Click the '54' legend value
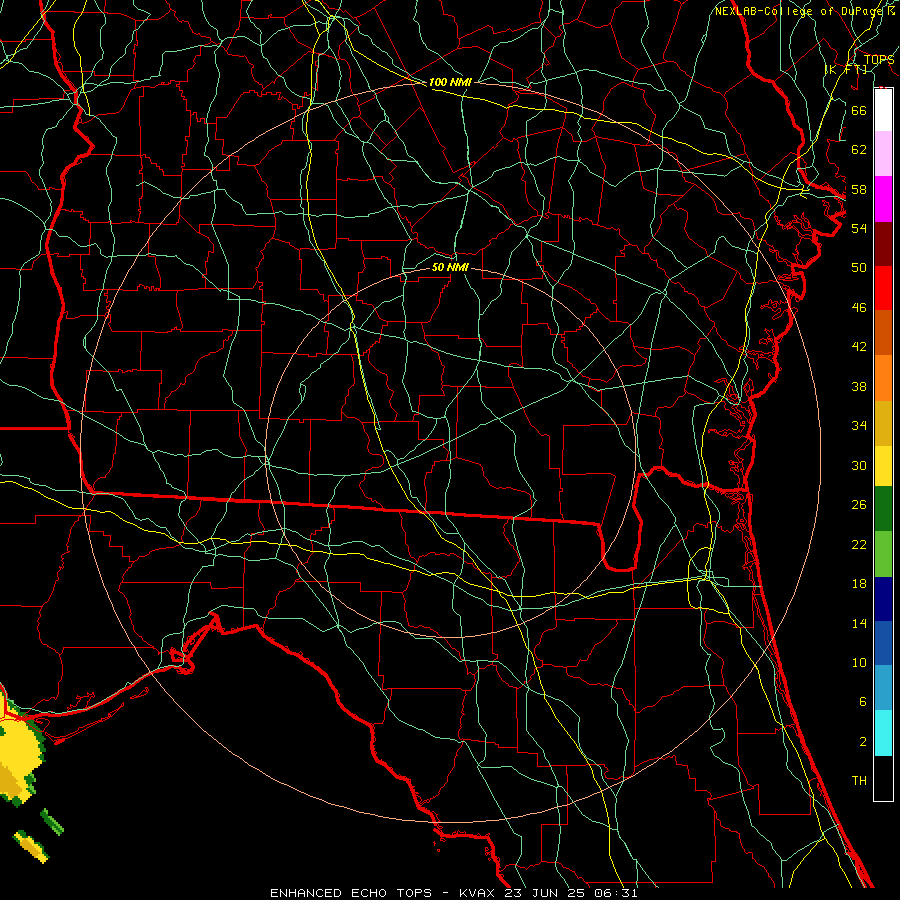 (859, 228)
